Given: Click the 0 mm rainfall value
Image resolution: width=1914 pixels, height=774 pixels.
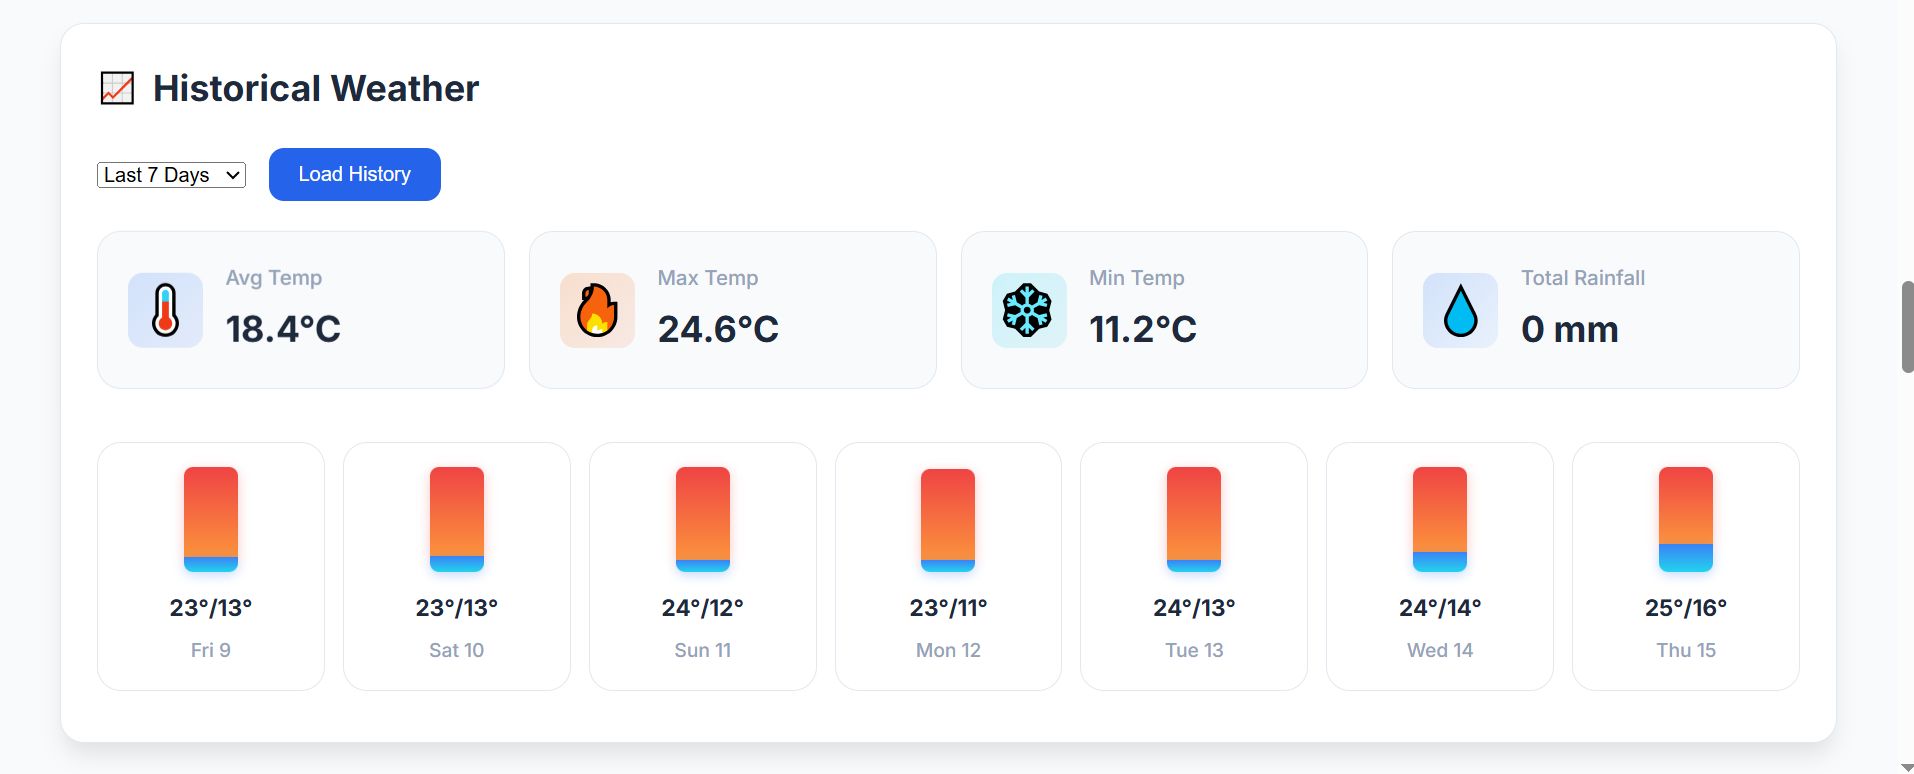Looking at the screenshot, I should [x=1570, y=329].
